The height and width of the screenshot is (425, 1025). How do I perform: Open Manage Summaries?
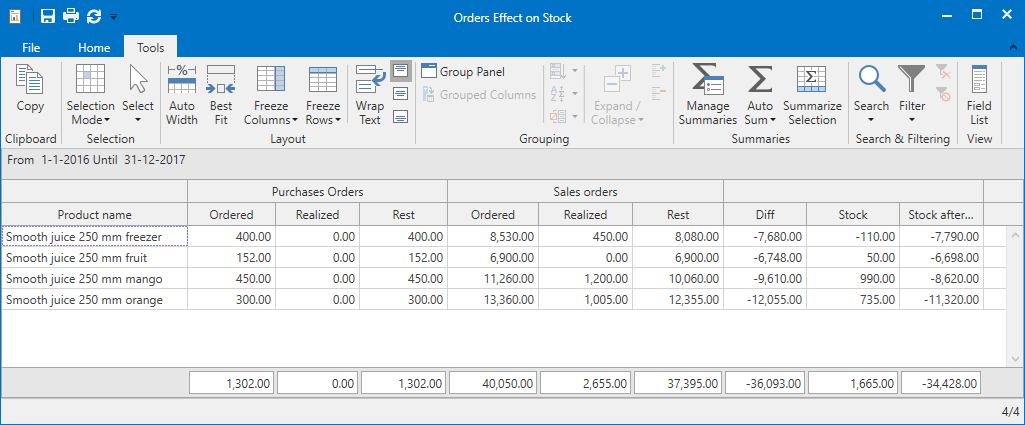[707, 95]
